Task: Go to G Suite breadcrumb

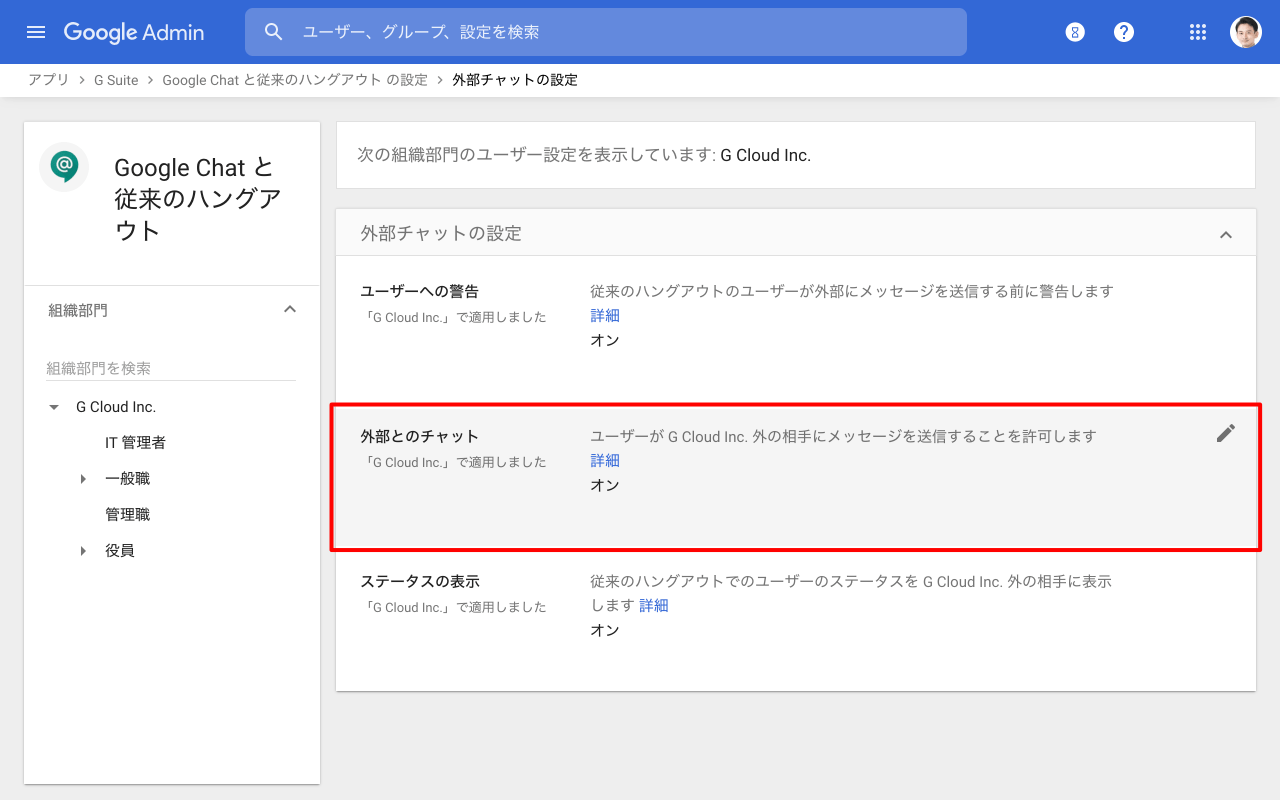Action: pos(116,80)
